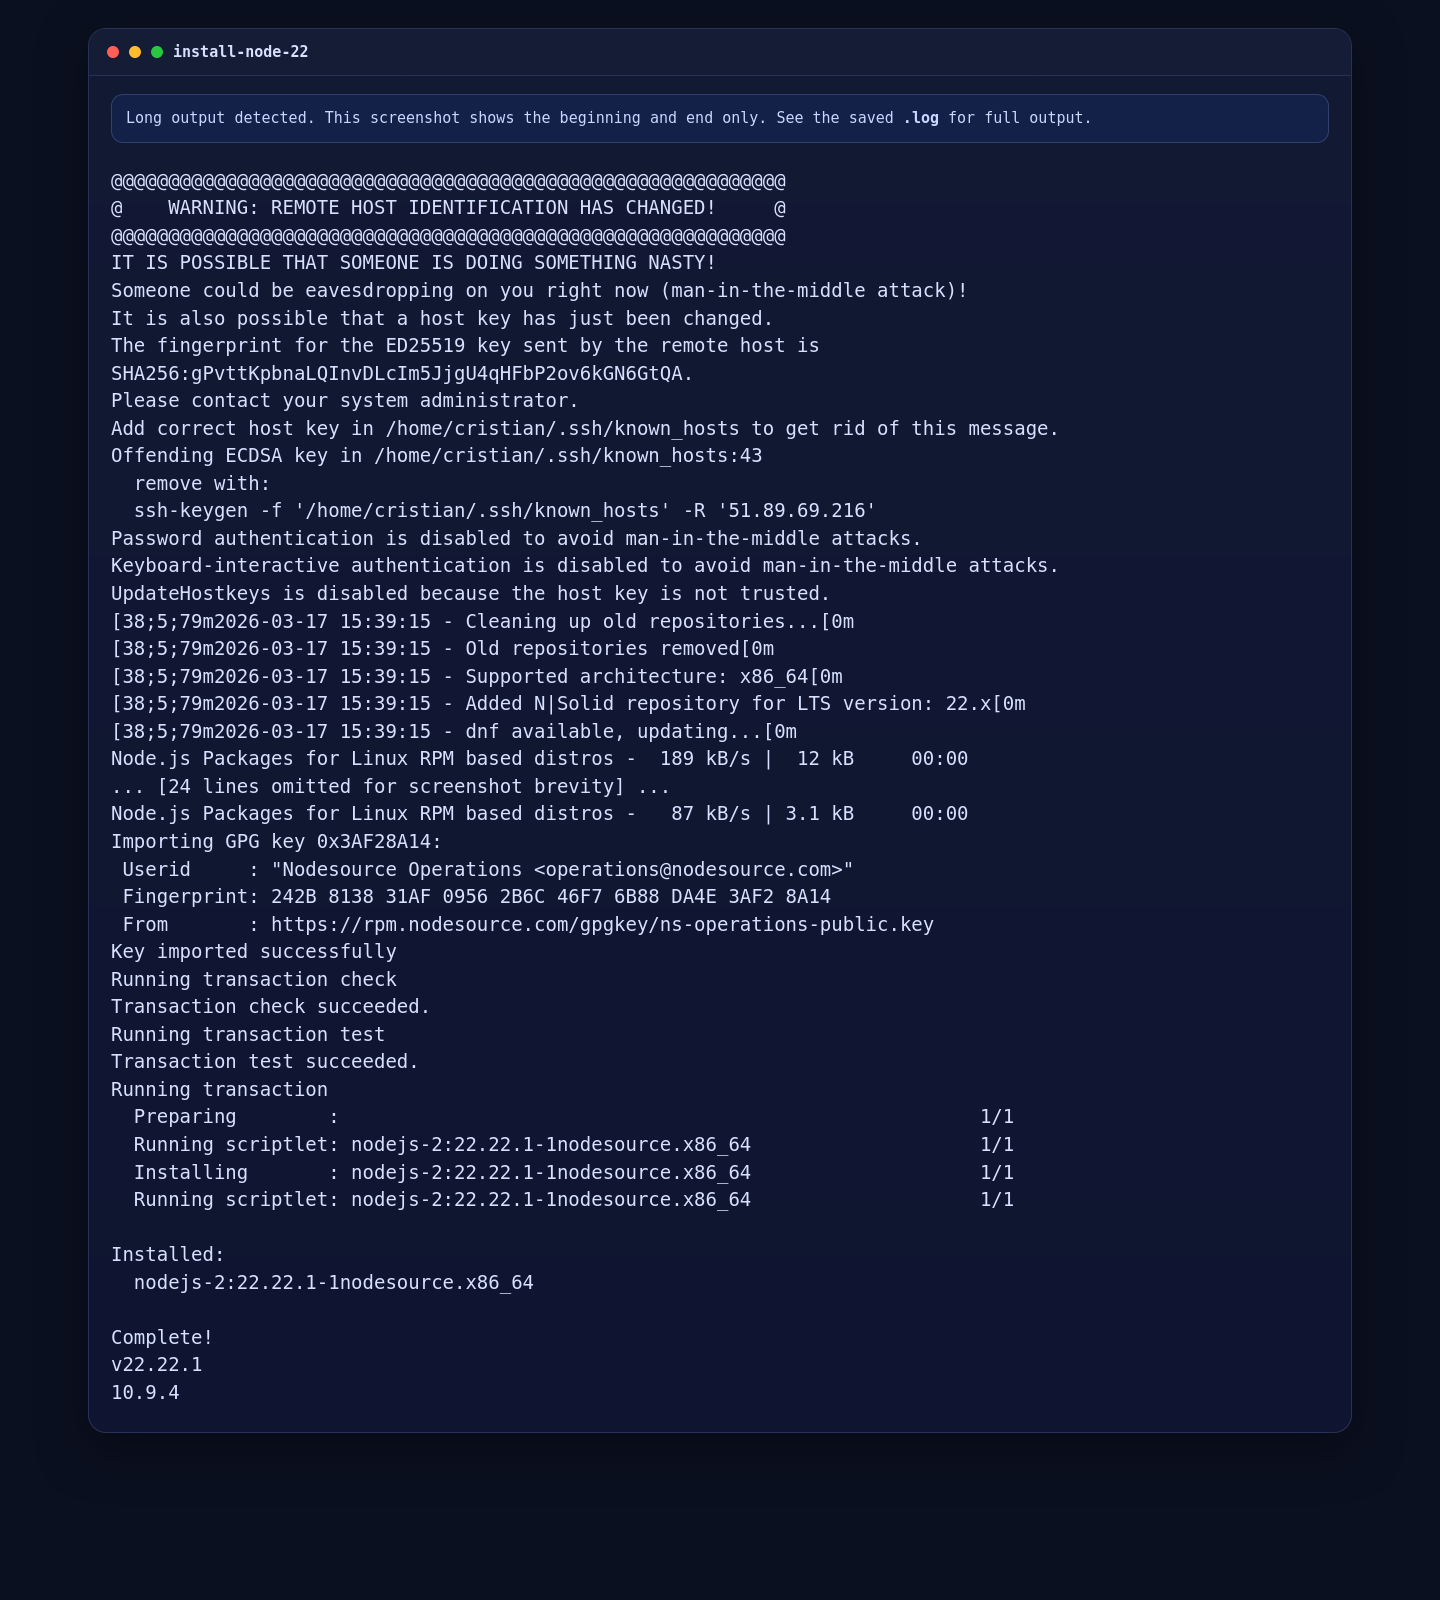The height and width of the screenshot is (1600, 1440).
Task: Click 'IT IS POSSIBLE THAT SOMEONE IS DOING SOMETHING NASTY!'
Action: coord(414,263)
